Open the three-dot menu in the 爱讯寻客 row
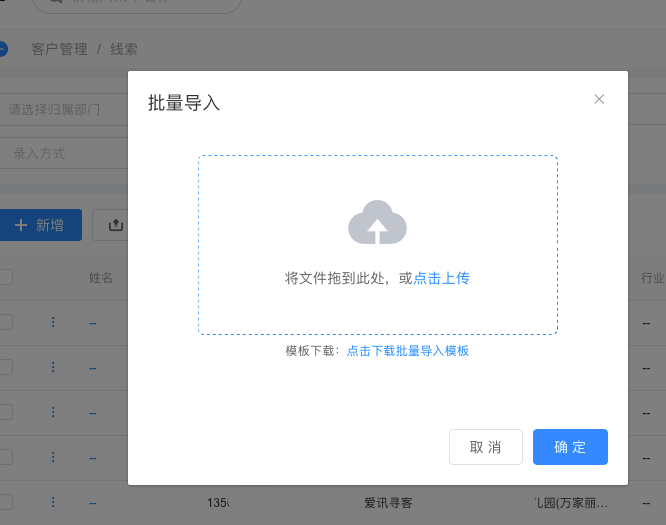666x525 pixels. [53, 502]
